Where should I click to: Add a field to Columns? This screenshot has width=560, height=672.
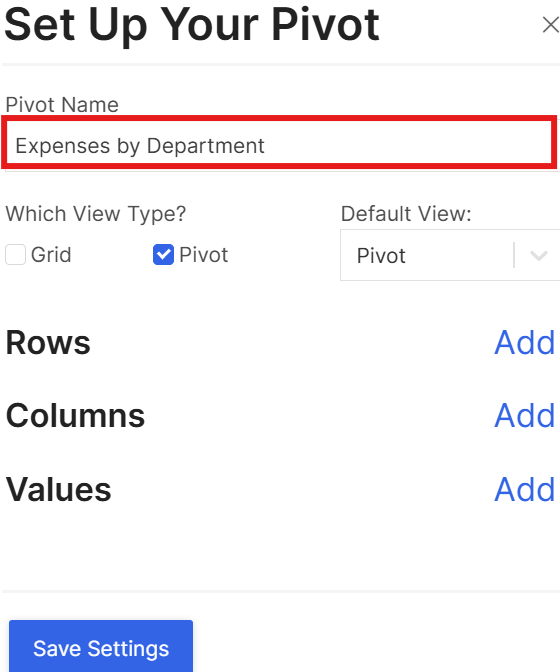(x=524, y=416)
